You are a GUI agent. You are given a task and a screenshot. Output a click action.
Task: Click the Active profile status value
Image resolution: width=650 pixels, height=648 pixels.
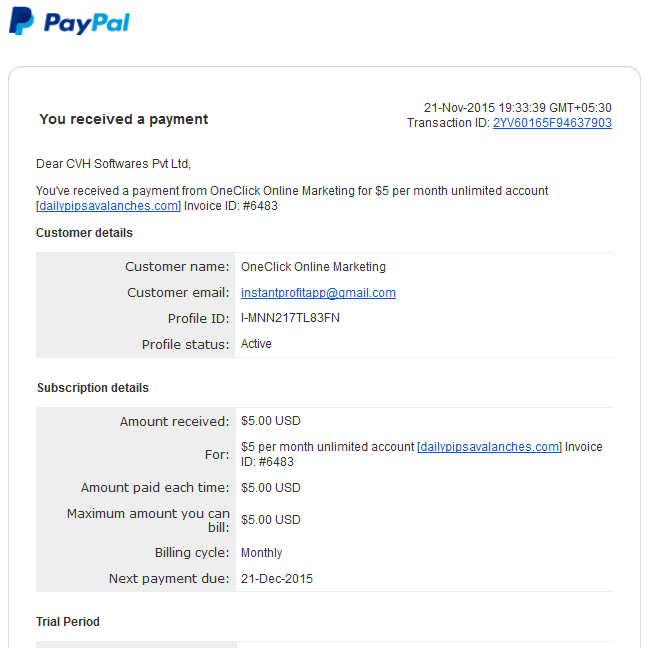[x=256, y=344]
